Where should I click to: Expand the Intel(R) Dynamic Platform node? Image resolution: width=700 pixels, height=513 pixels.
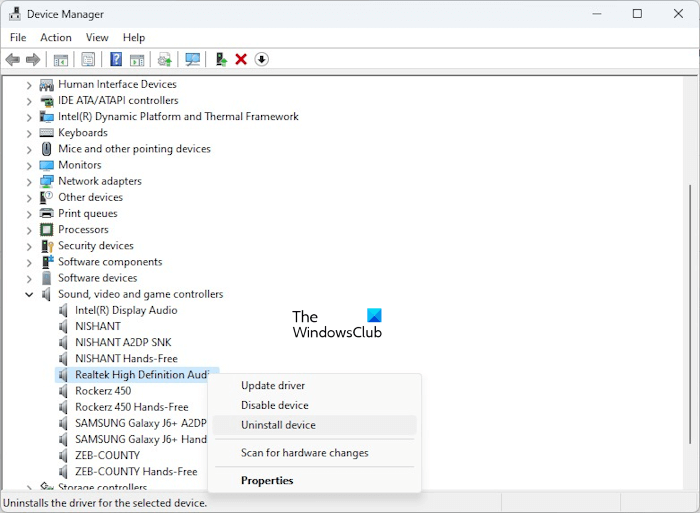point(29,117)
